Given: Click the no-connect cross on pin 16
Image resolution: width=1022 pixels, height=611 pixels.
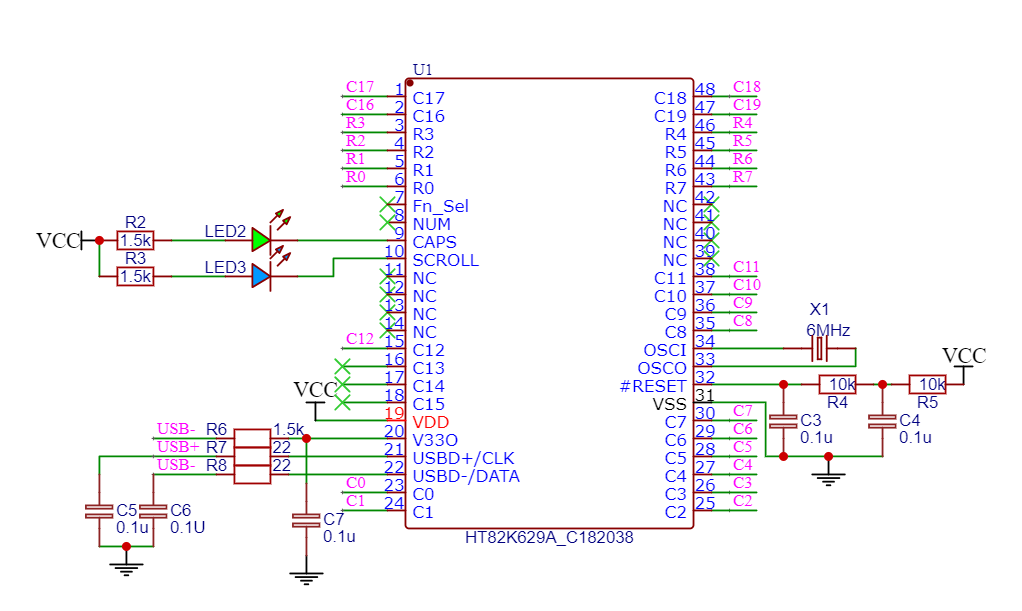Looking at the screenshot, I should click(342, 366).
